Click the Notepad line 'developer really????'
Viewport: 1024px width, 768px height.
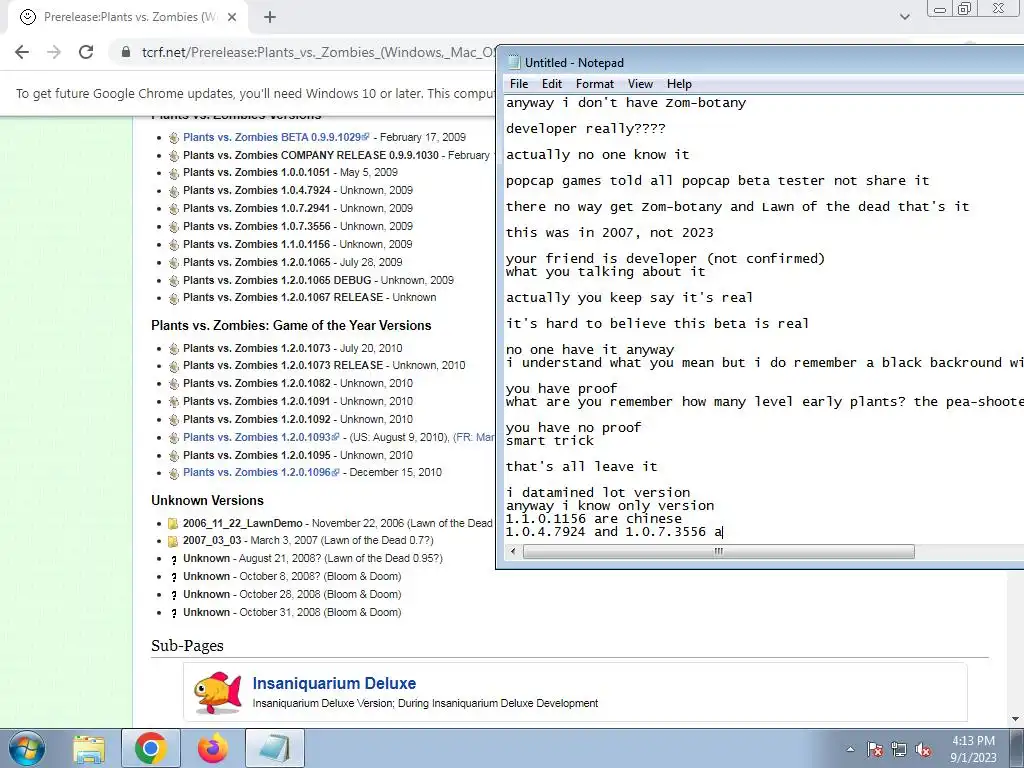point(586,129)
